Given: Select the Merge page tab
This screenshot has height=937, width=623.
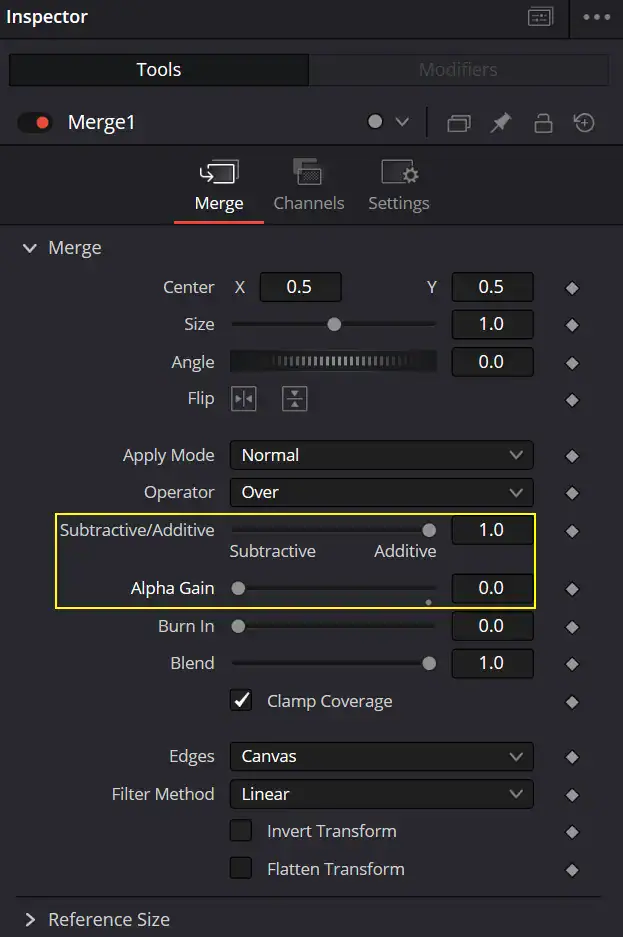Looking at the screenshot, I should click(219, 186).
